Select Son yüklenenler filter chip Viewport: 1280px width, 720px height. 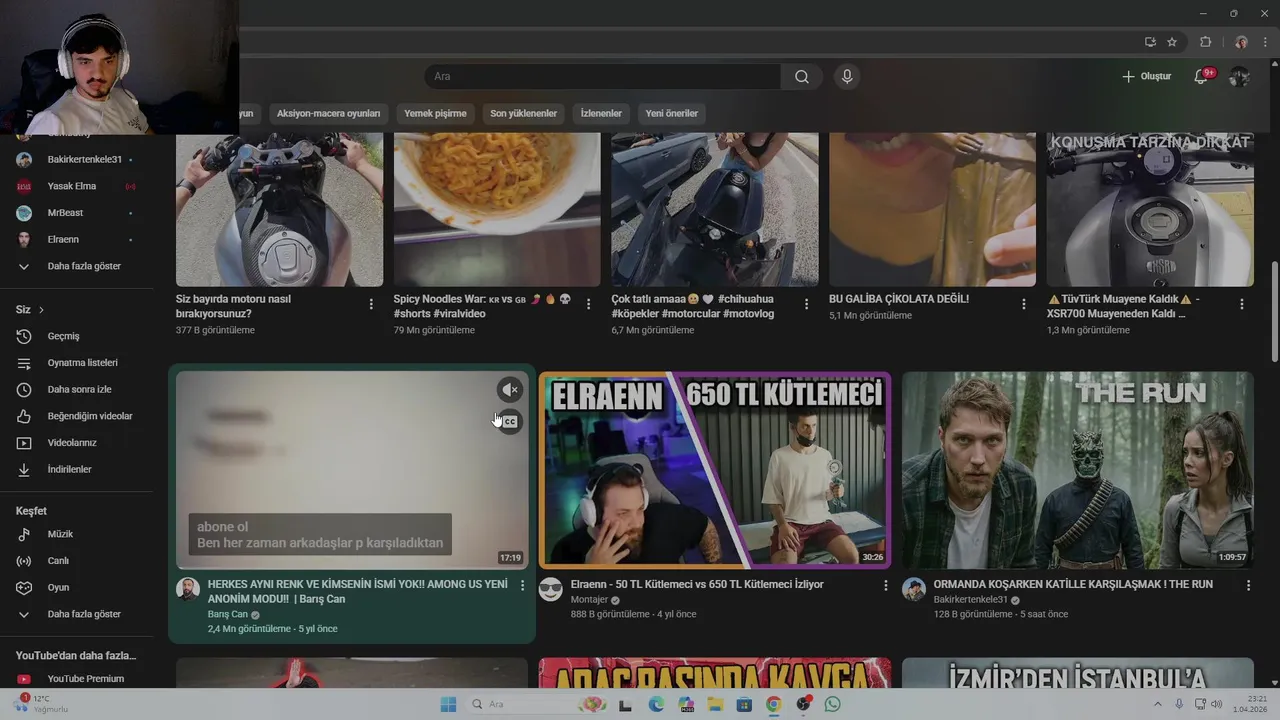(x=523, y=113)
